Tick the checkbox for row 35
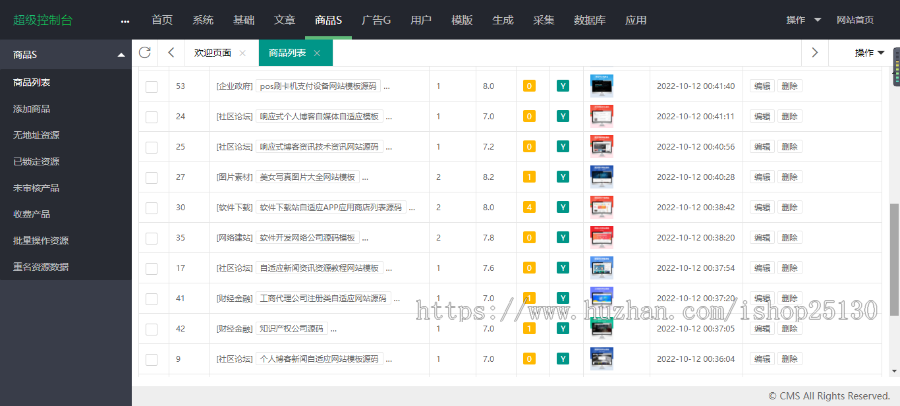Screen dimensions: 900x406 pyautogui.click(x=152, y=238)
